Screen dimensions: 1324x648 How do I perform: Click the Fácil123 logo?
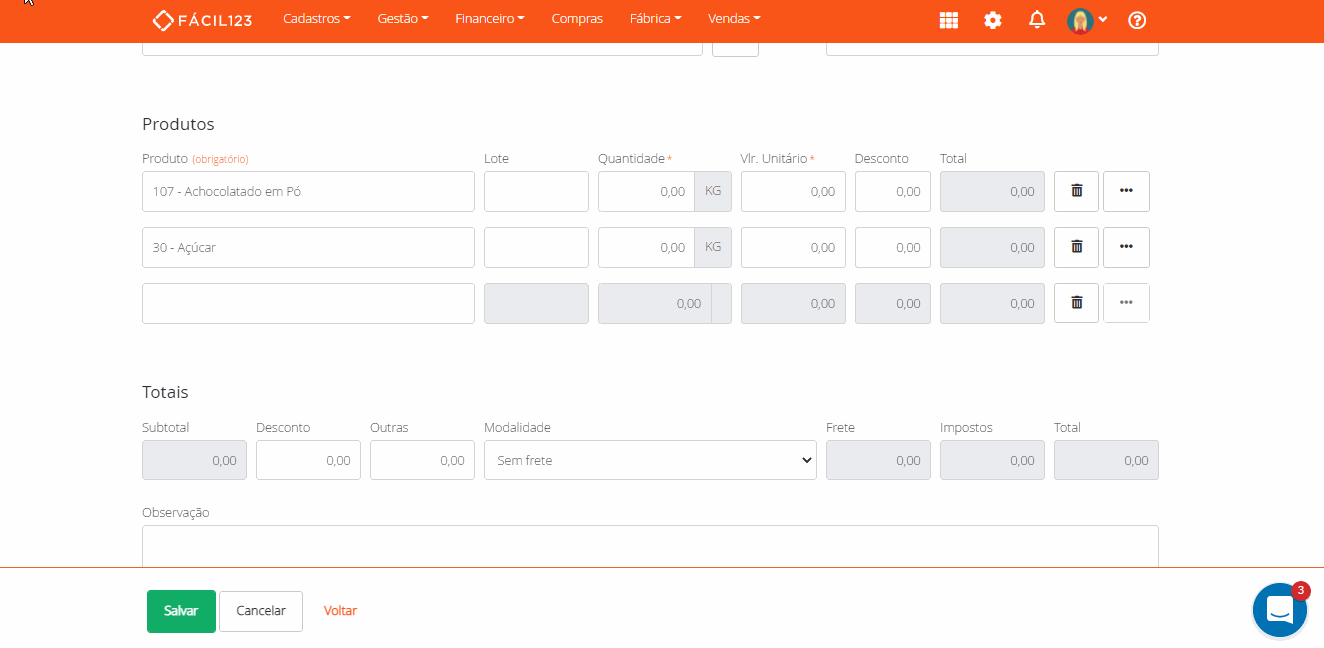(203, 20)
